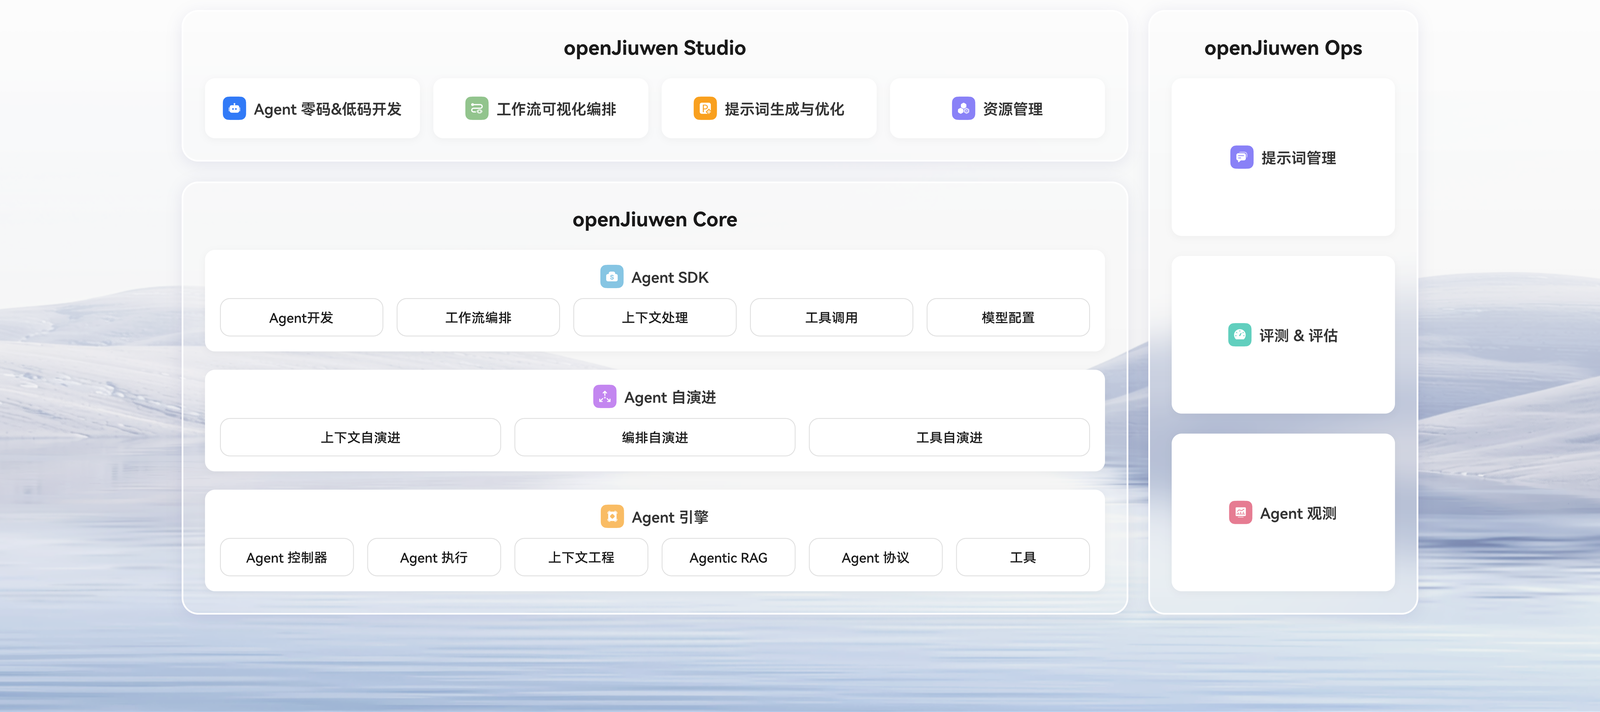This screenshot has height=712, width=1600.
Task: Select the Agent 协议 box
Action: tap(876, 557)
